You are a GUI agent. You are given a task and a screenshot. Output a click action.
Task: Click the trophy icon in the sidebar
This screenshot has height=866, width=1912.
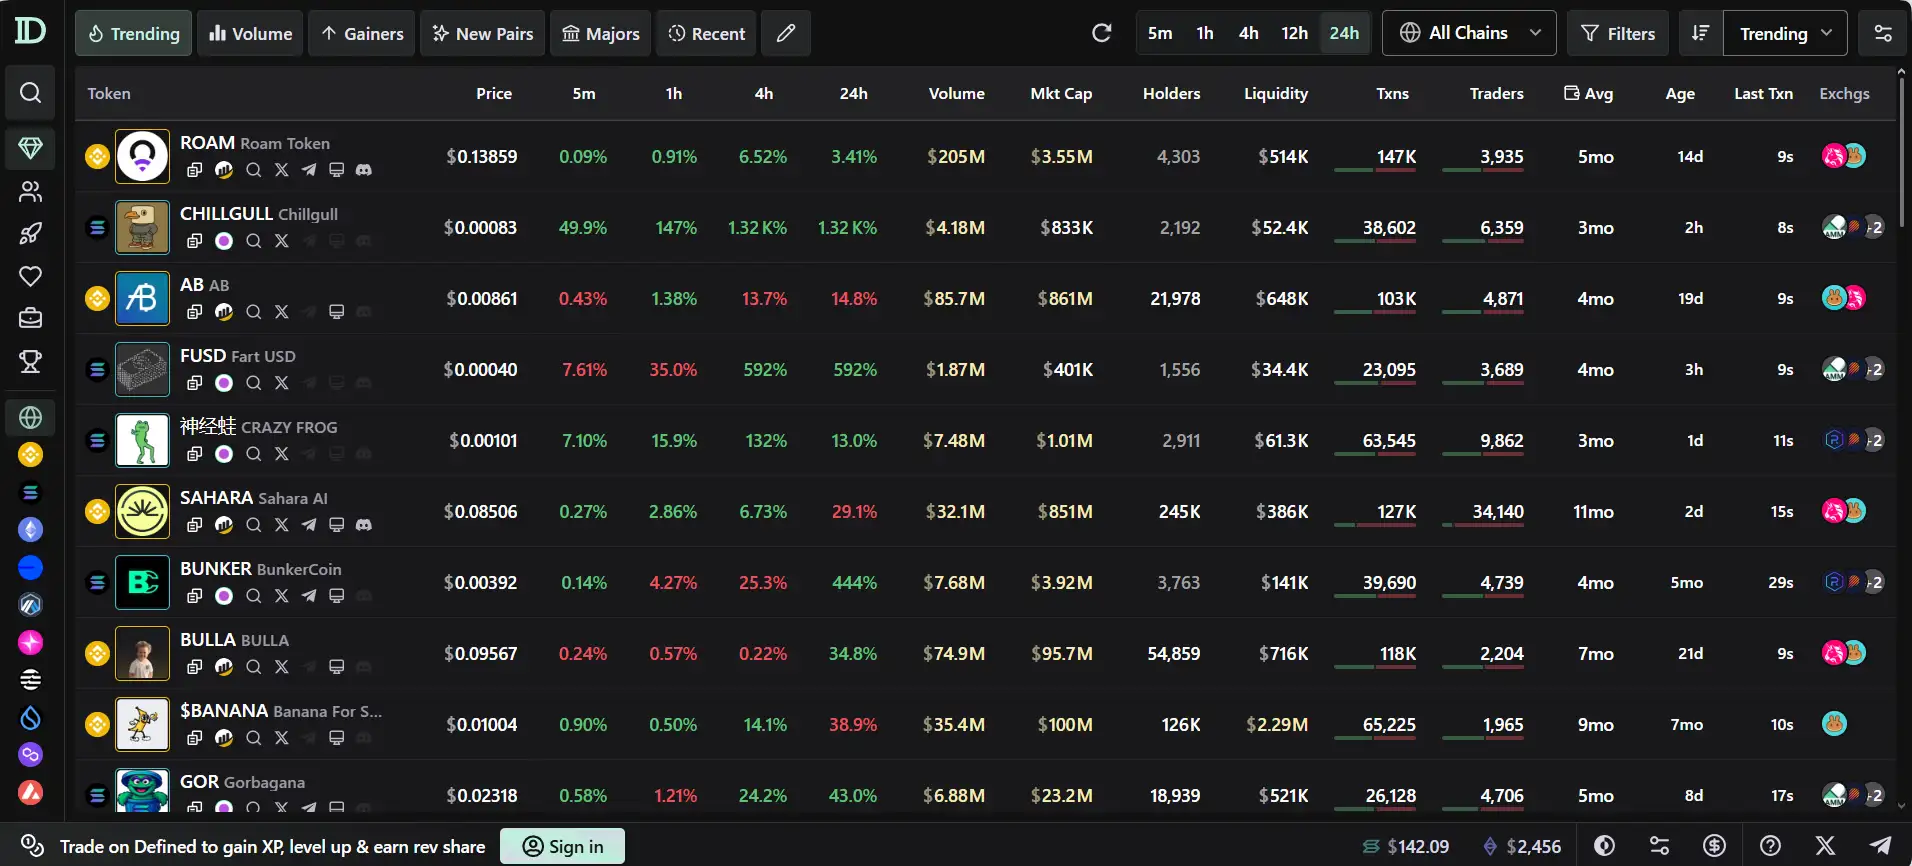(30, 361)
